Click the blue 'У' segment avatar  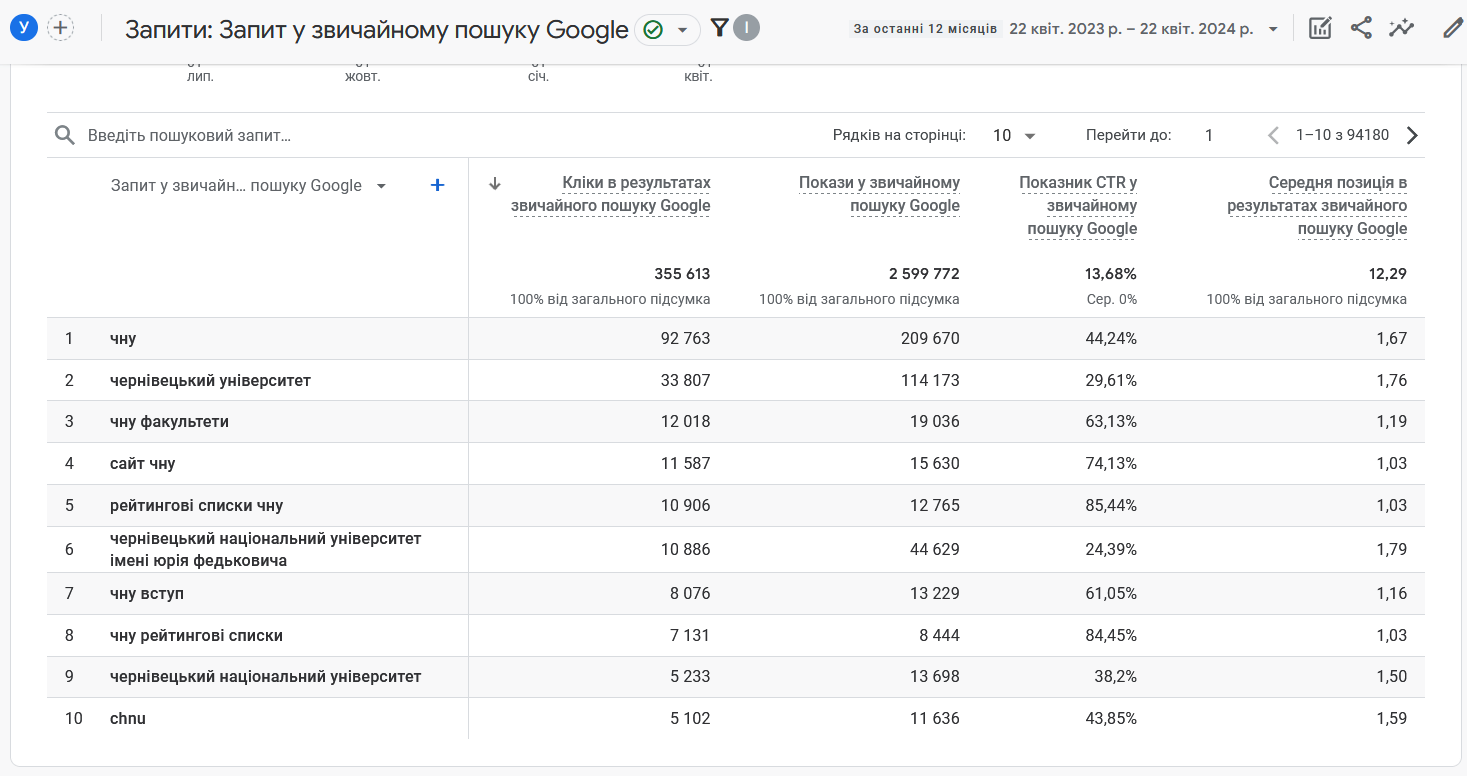pos(24,28)
